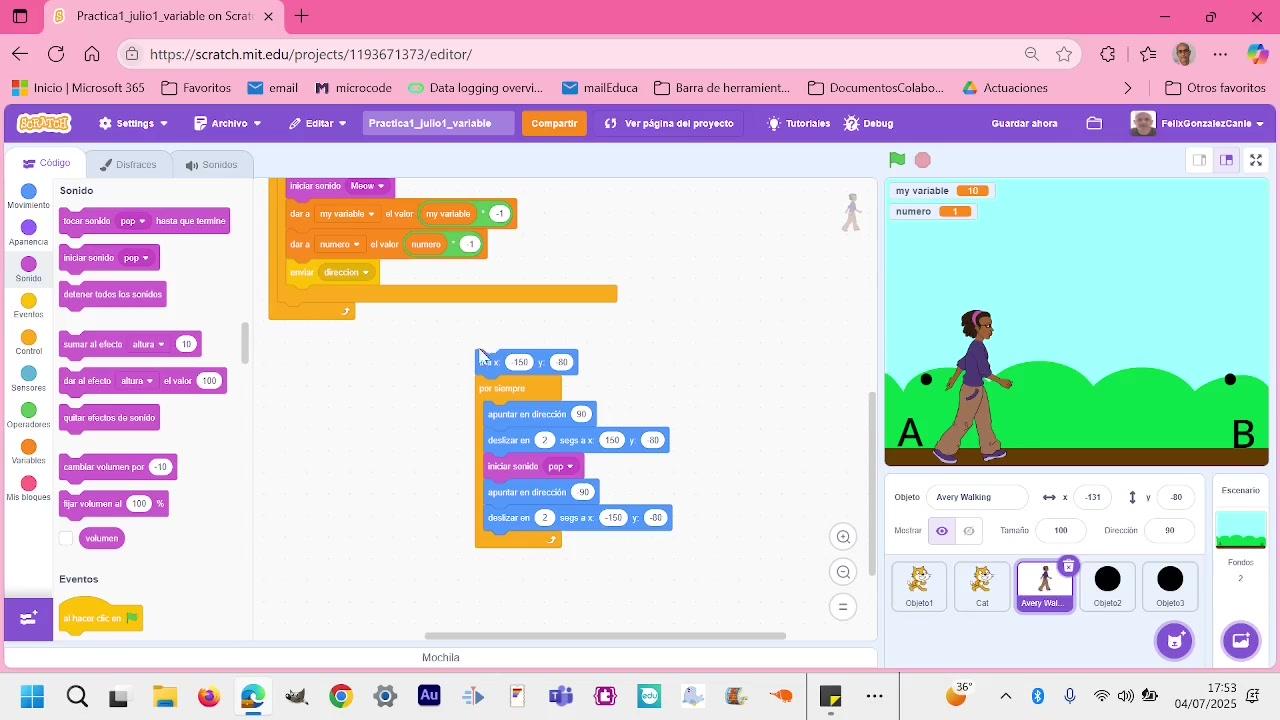Click the block palette vertical scrollbar
The image size is (1280, 720).
[x=245, y=343]
